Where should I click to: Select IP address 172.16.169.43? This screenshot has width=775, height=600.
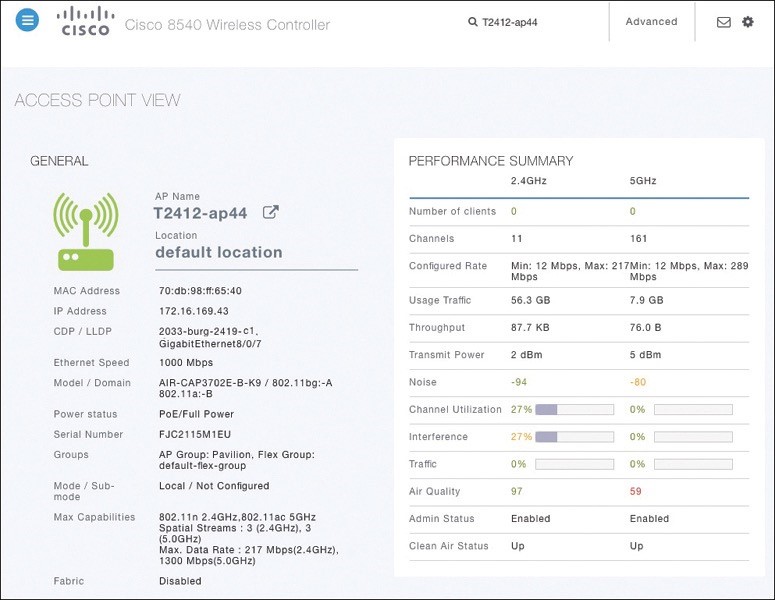click(194, 311)
